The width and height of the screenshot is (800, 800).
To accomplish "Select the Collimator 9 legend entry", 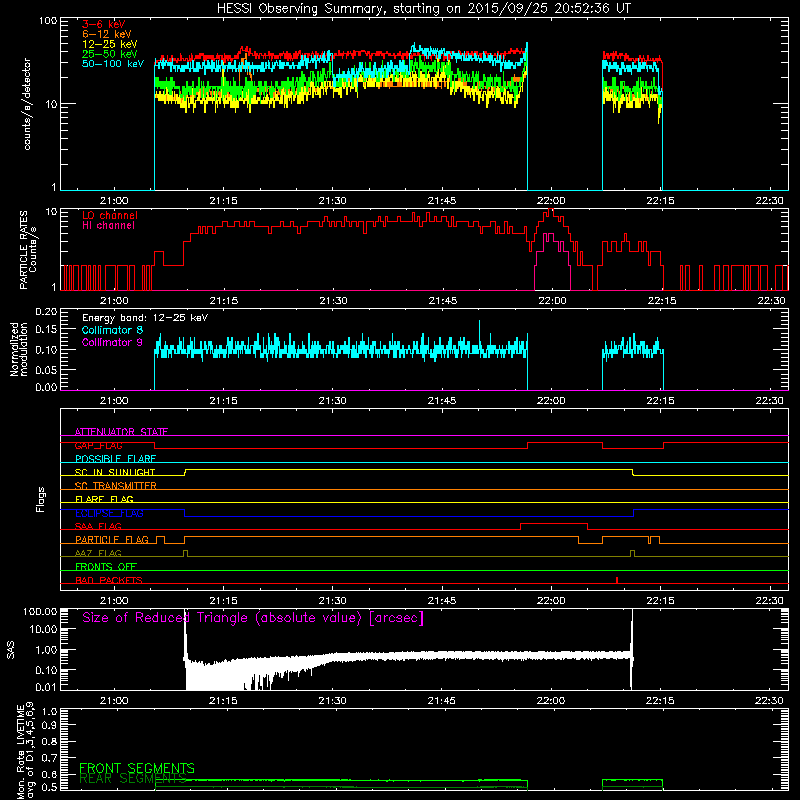I will click(112, 342).
